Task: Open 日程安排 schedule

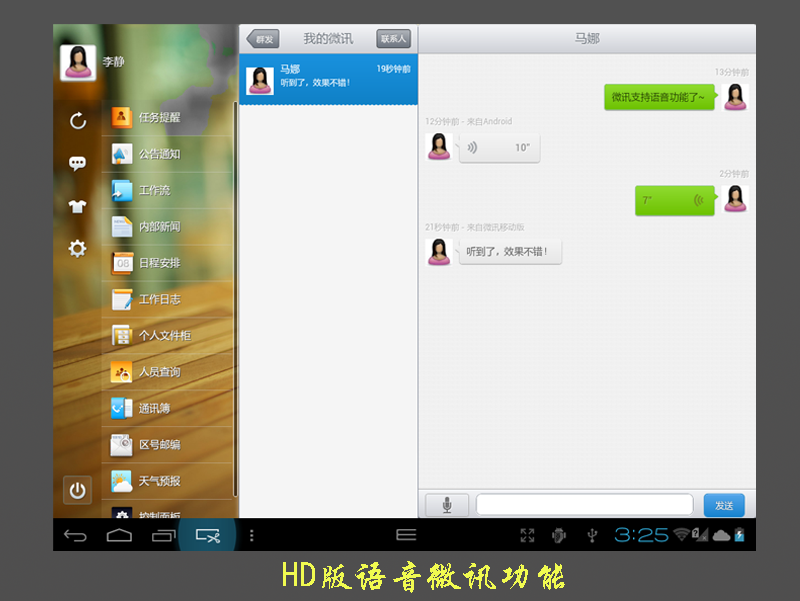Action: (x=167, y=263)
